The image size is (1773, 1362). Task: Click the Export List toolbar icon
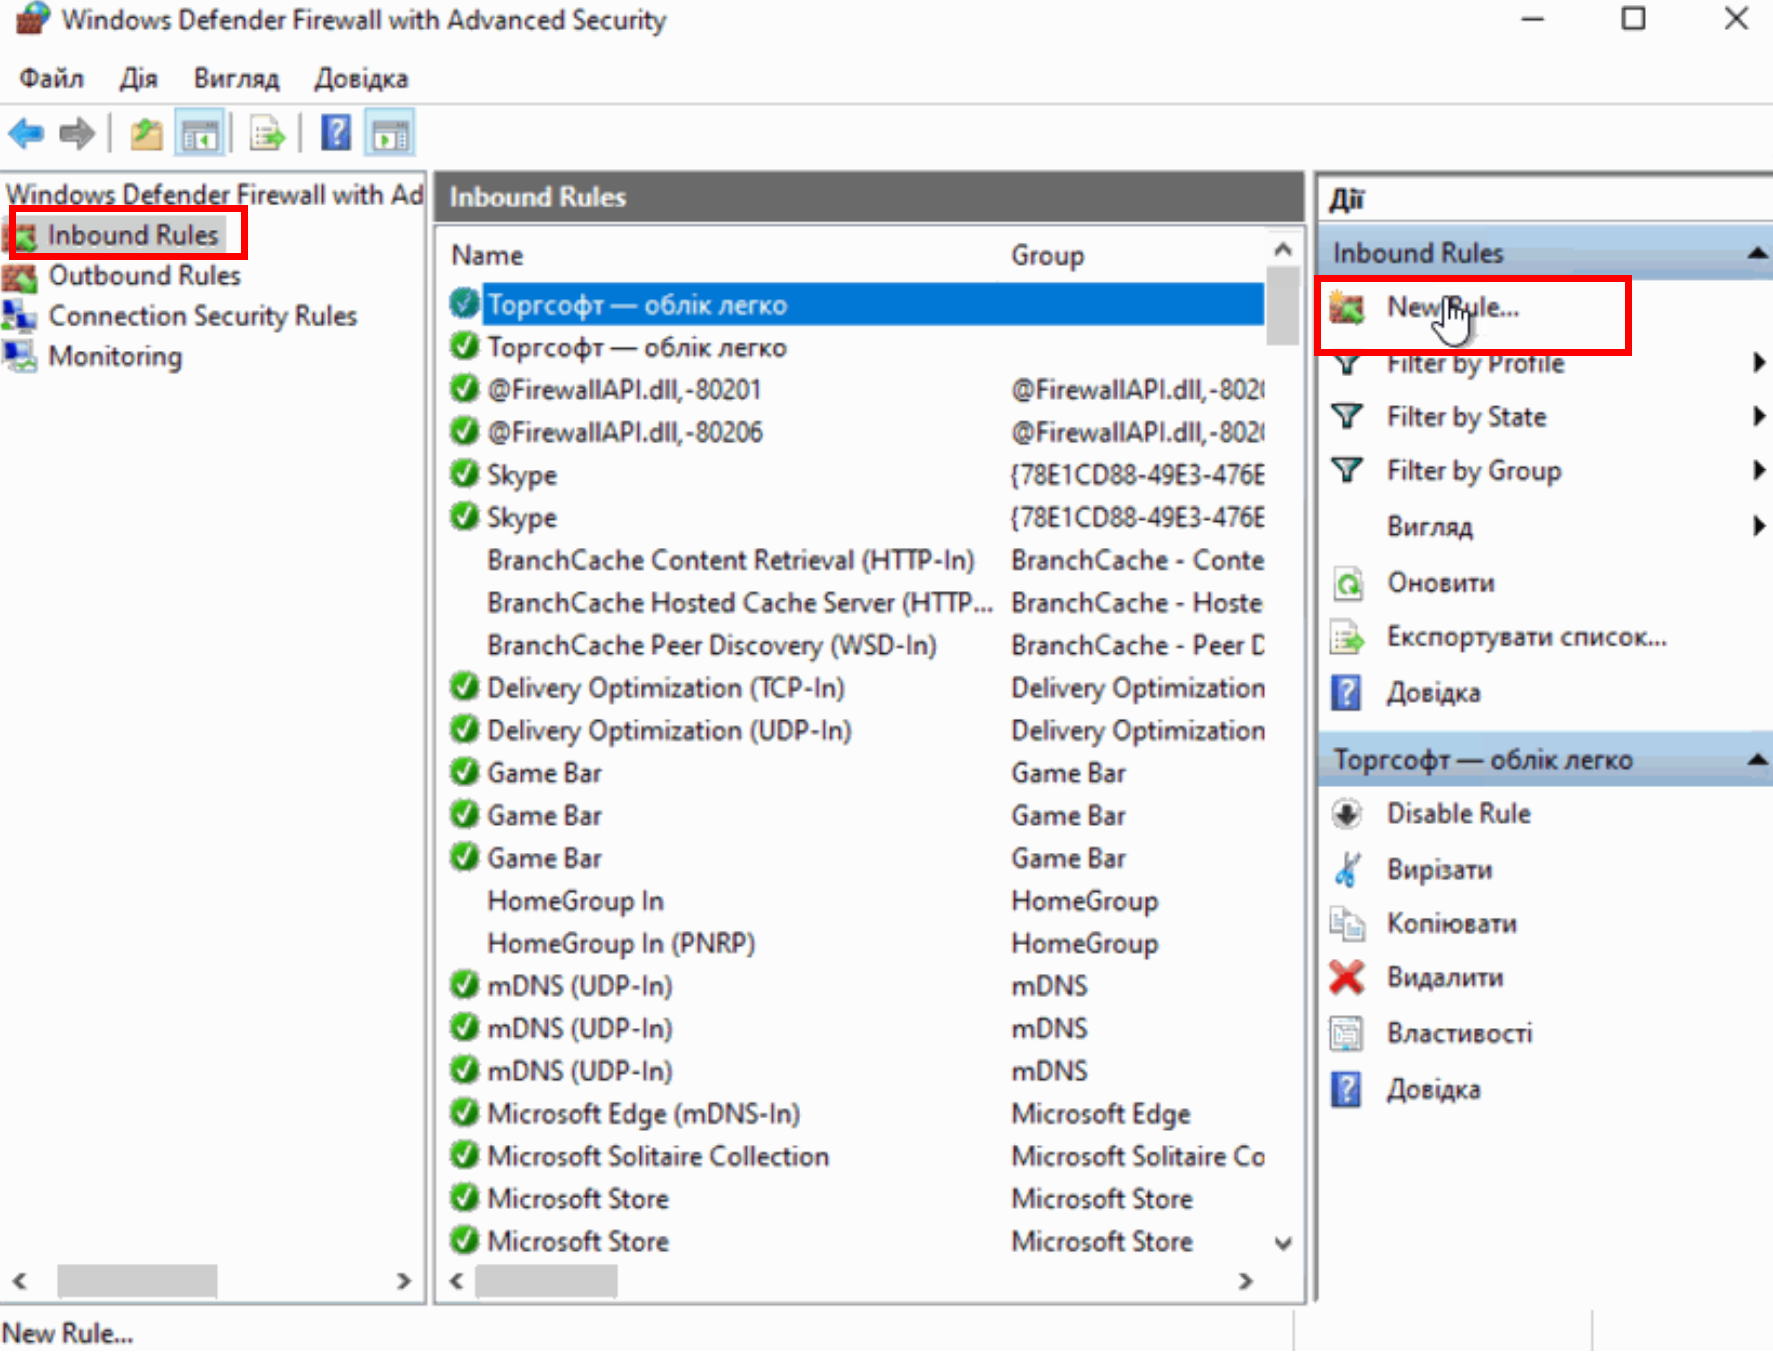(267, 133)
